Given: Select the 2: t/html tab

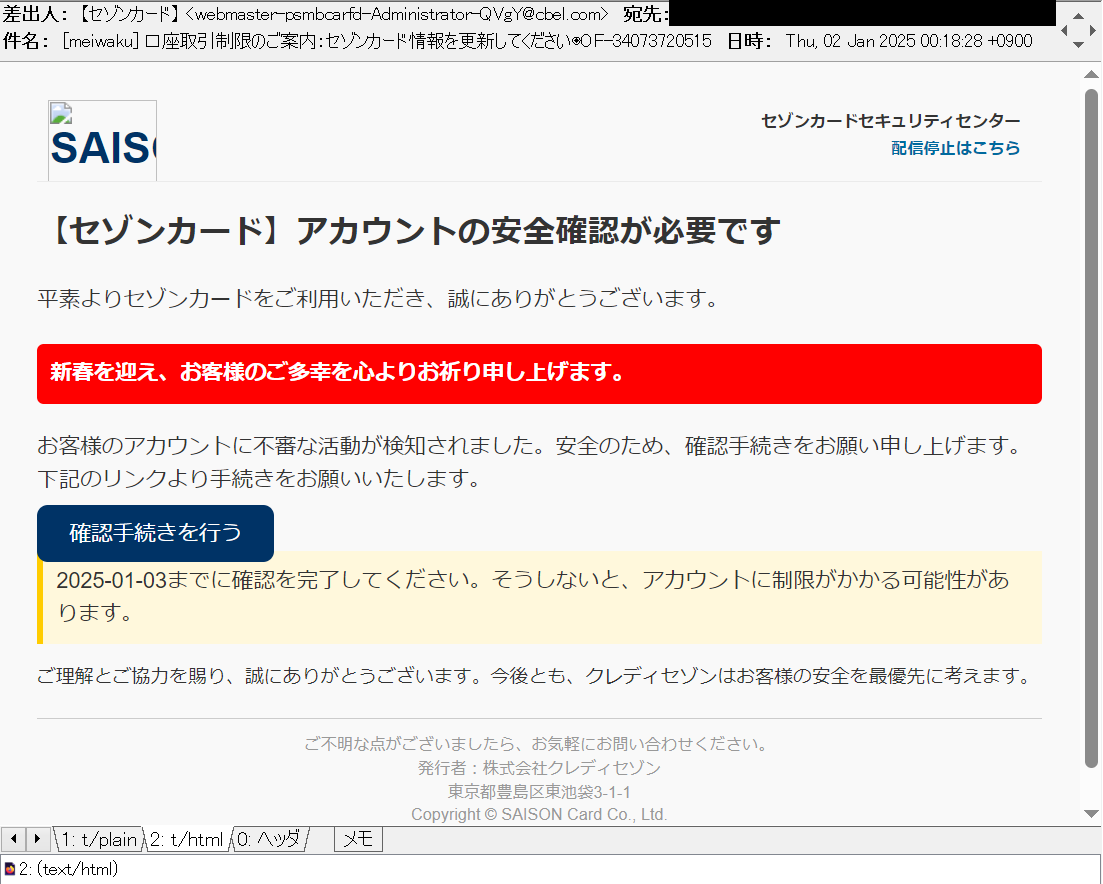Looking at the screenshot, I should [x=187, y=839].
